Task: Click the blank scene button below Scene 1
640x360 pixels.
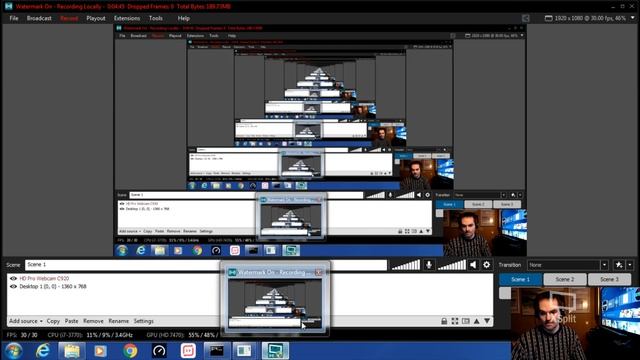Action: click(x=505, y=293)
